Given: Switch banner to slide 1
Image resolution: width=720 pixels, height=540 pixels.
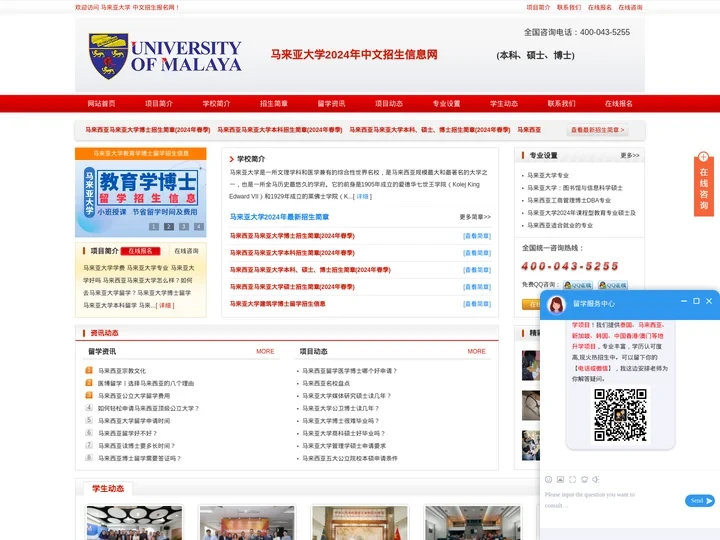Looking at the screenshot, I should 154,226.
